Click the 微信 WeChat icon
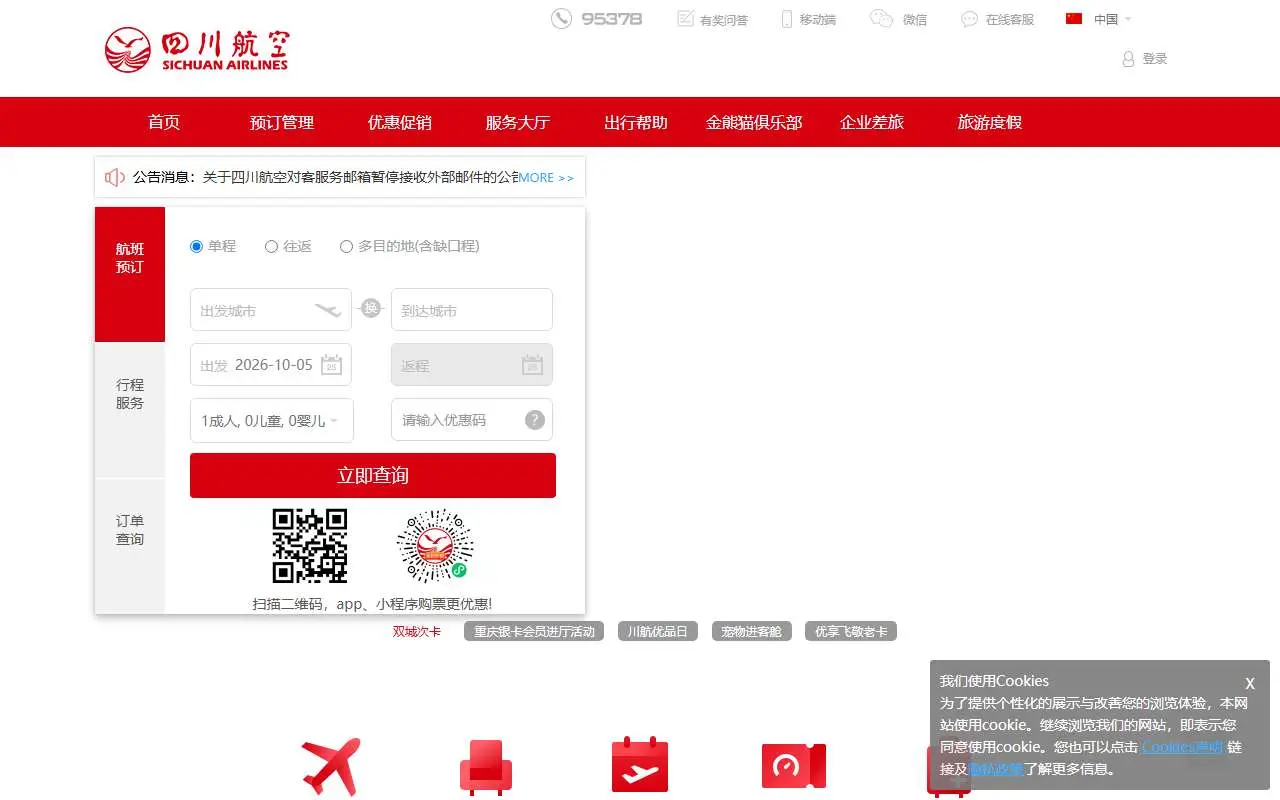This screenshot has height=800, width=1280. pyautogui.click(x=881, y=18)
